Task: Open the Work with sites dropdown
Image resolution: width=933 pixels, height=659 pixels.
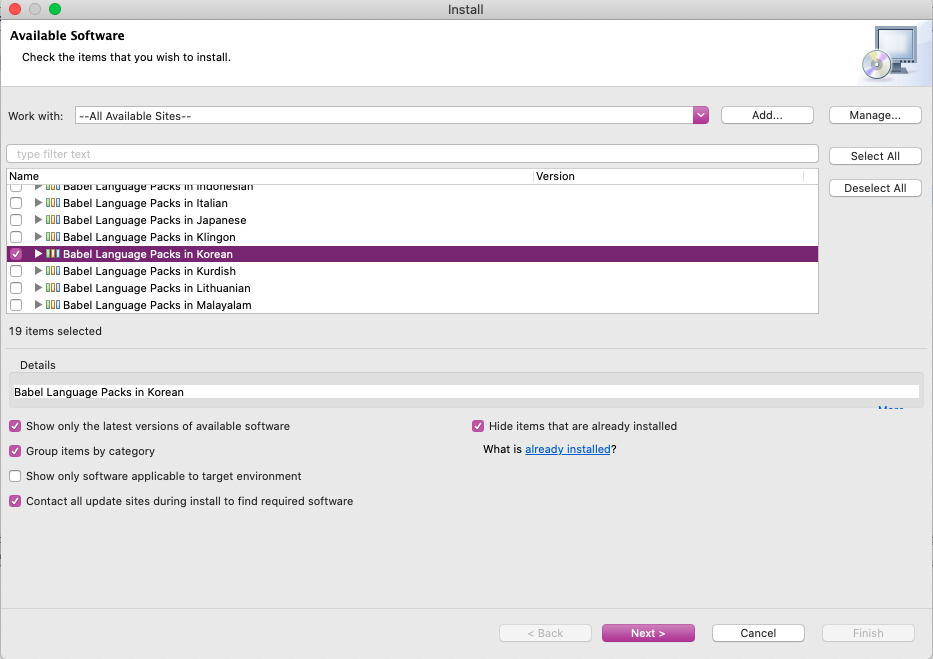Action: [700, 115]
